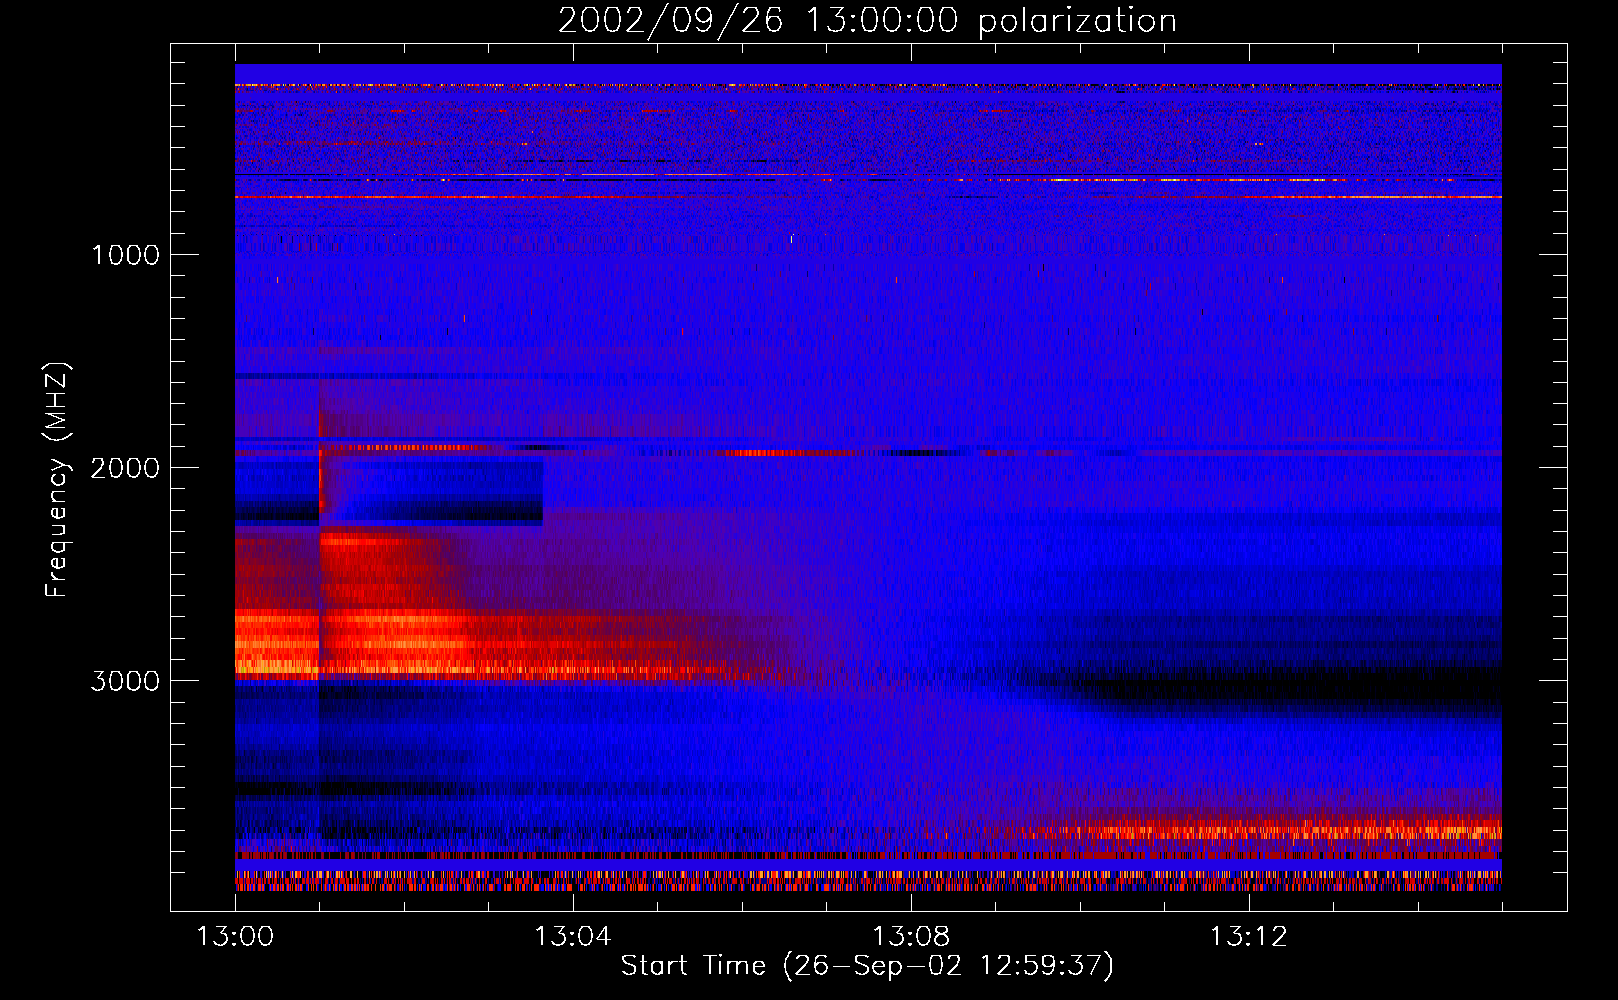Click the 13:12 time tick label

point(1249,937)
